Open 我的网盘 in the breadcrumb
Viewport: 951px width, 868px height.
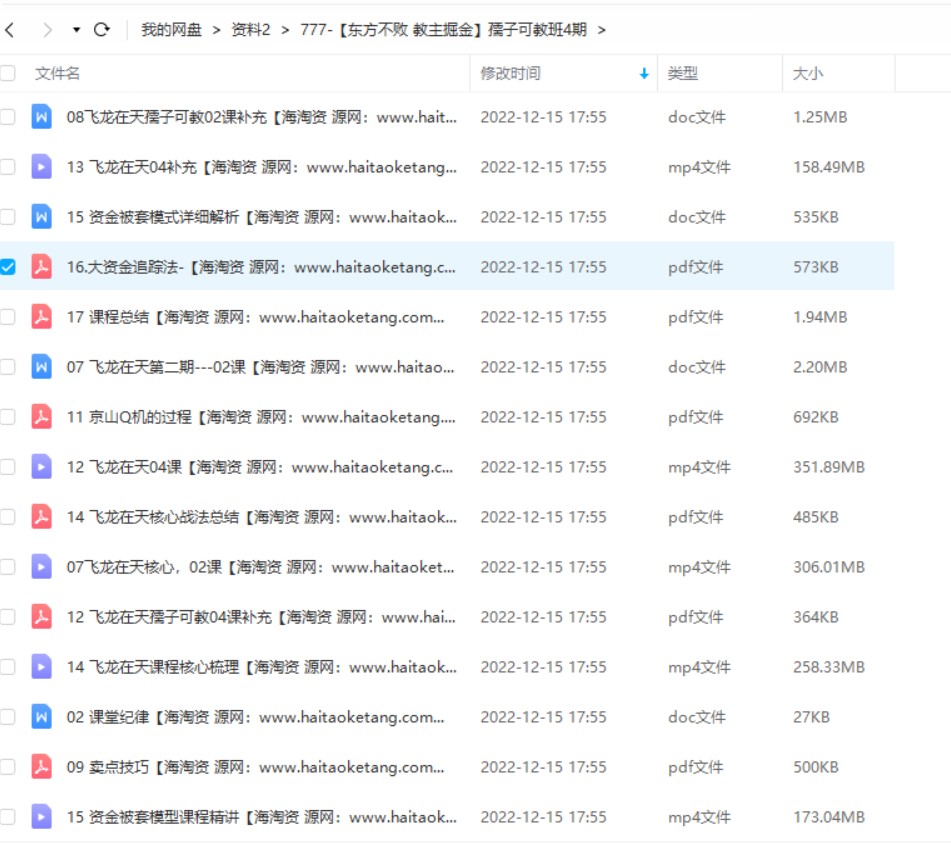(x=171, y=29)
